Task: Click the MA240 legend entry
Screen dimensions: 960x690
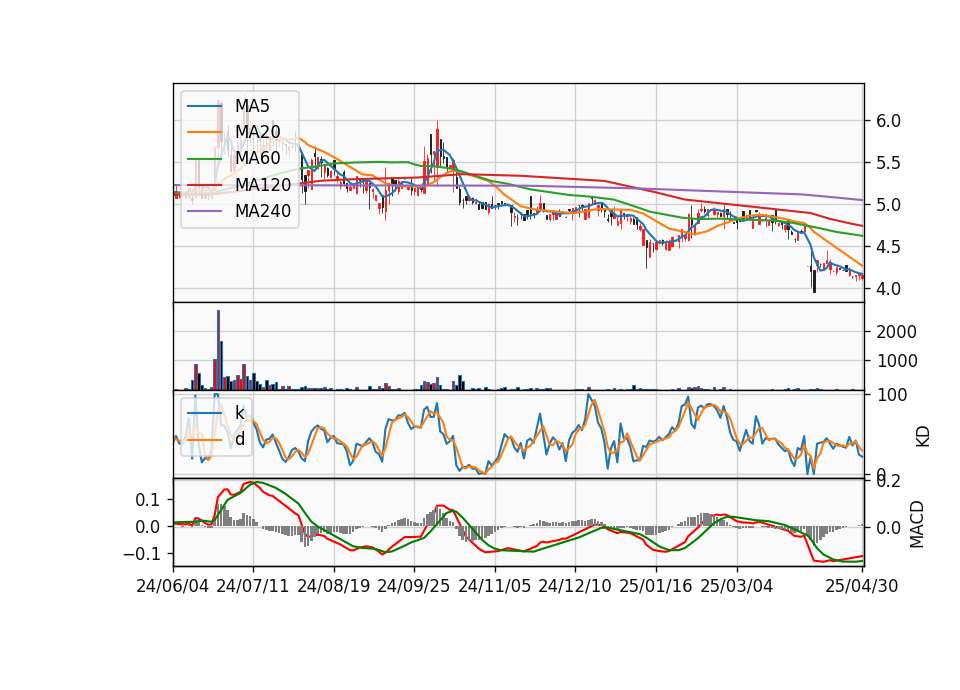Action: point(239,211)
